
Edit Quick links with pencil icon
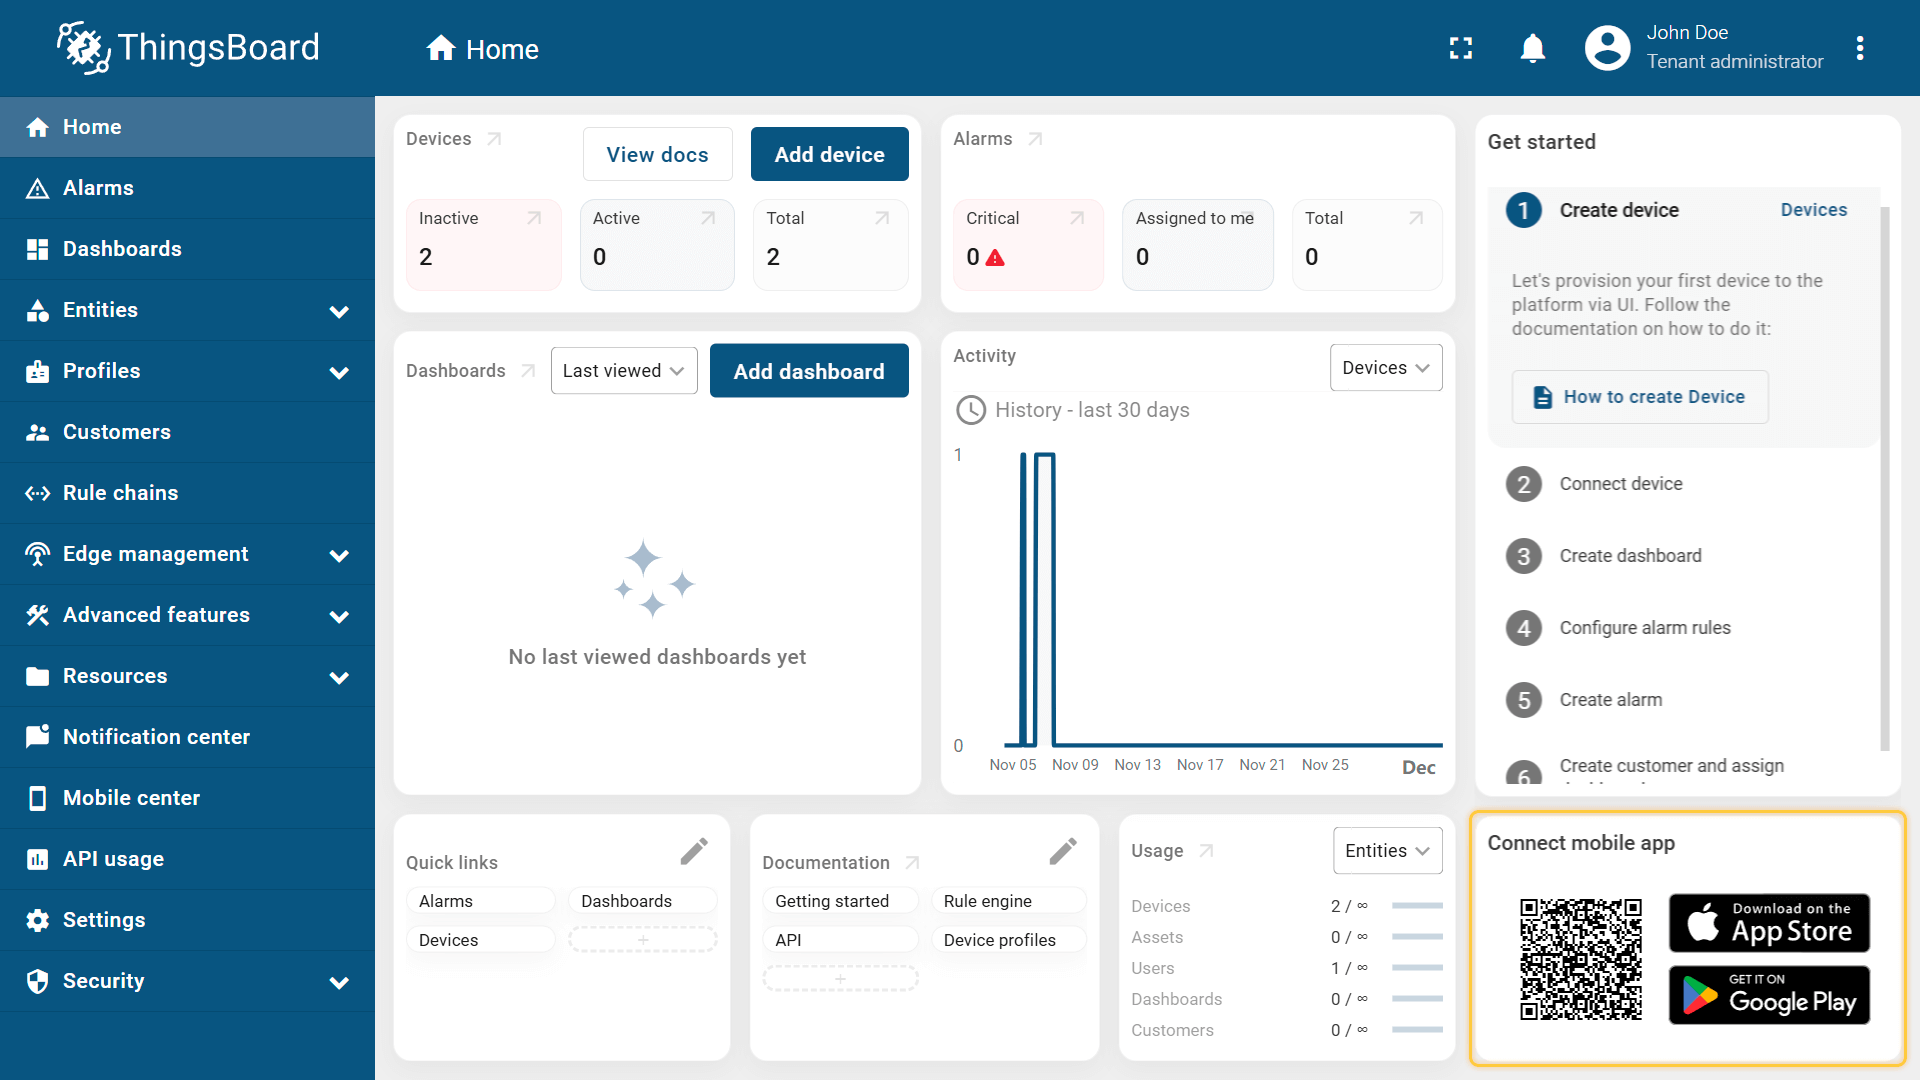click(x=694, y=851)
